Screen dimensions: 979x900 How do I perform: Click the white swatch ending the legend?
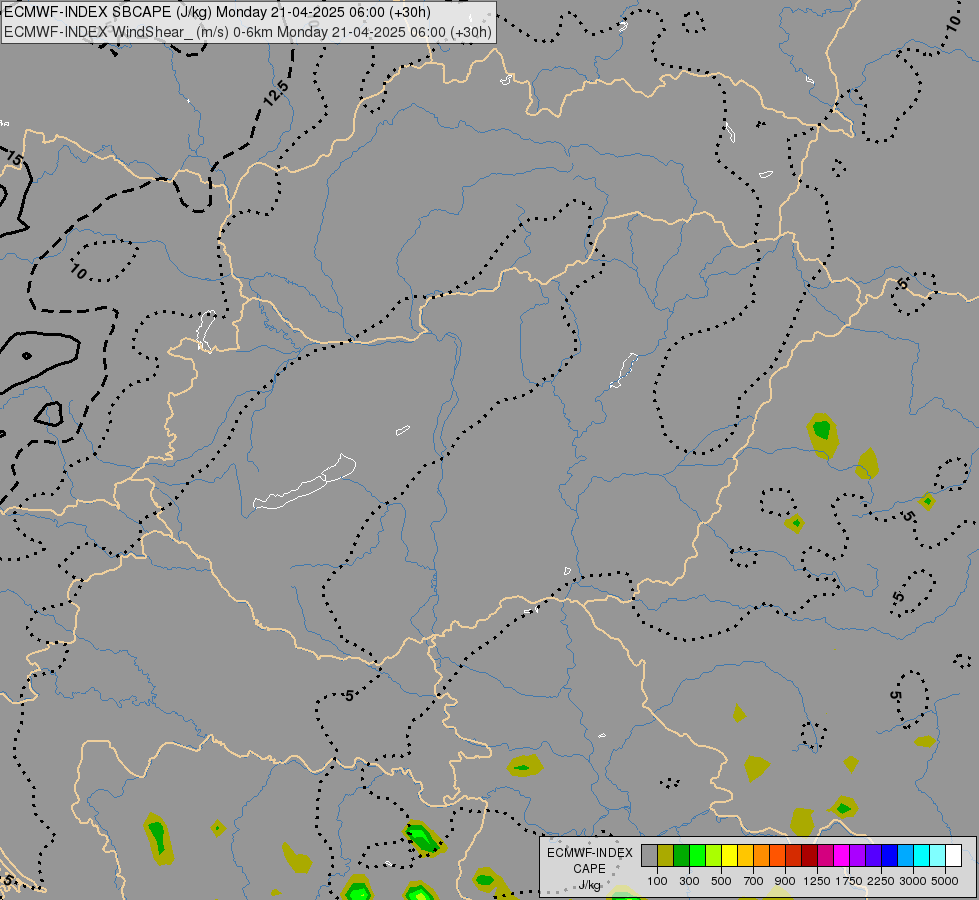coord(953,856)
